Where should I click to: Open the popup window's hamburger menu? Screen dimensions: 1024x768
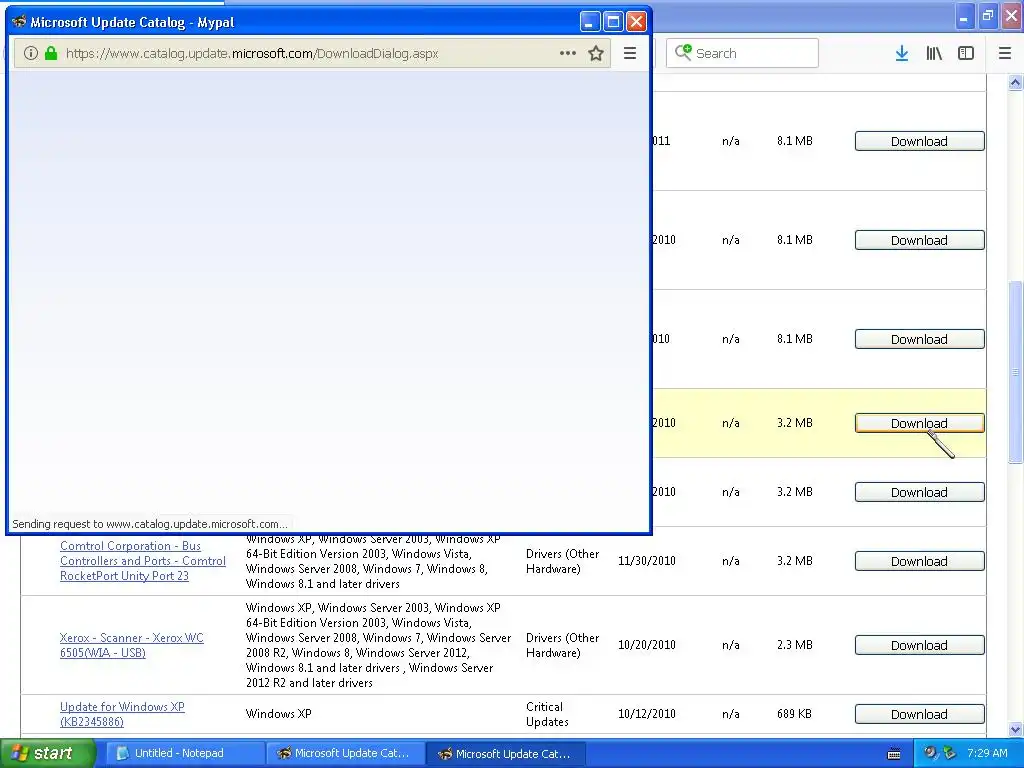pos(630,54)
